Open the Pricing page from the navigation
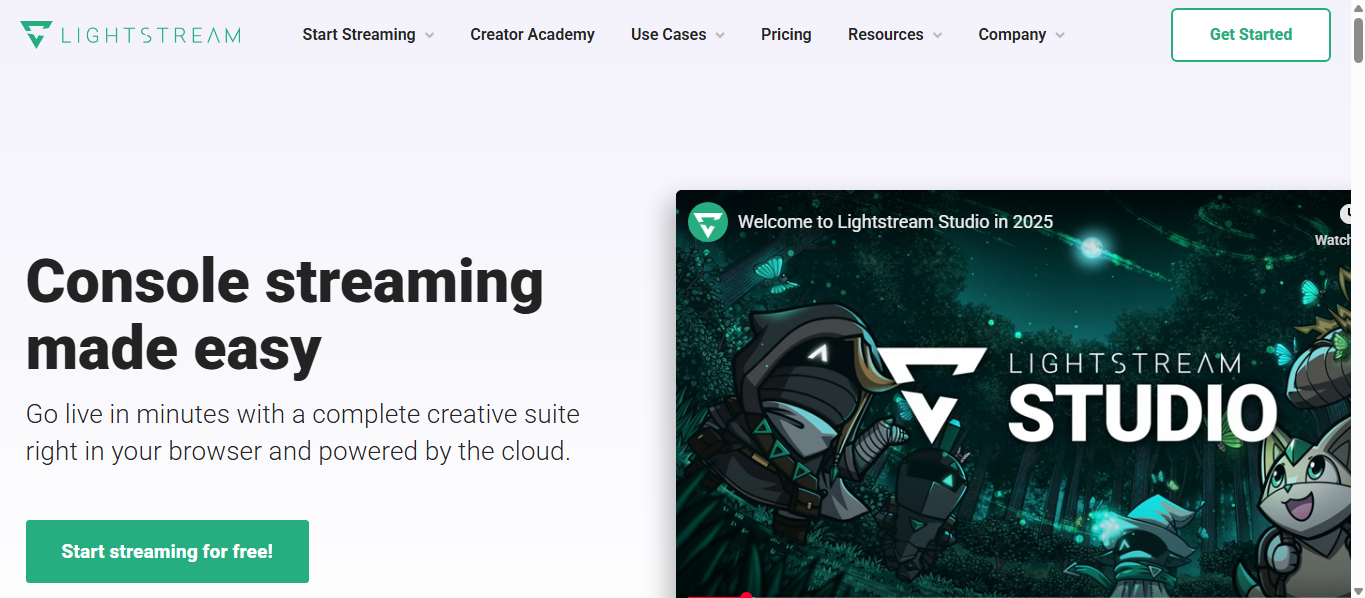Image resolution: width=1365 pixels, height=598 pixels. click(x=786, y=34)
